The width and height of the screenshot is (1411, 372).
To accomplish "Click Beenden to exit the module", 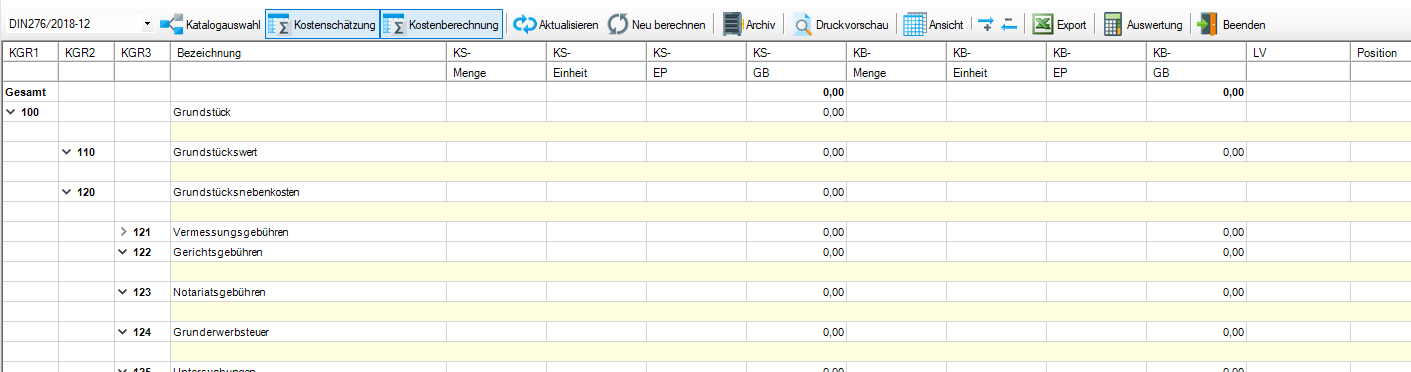I will (x=1231, y=24).
